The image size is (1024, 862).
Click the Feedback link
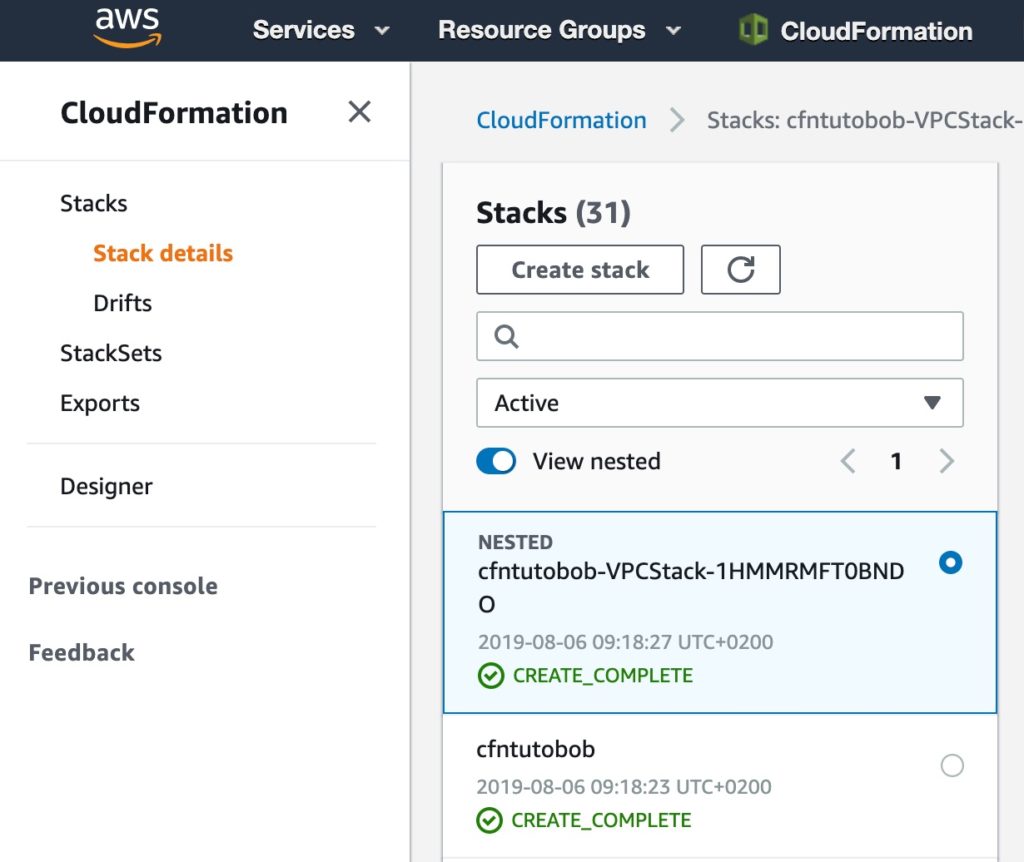pos(82,652)
